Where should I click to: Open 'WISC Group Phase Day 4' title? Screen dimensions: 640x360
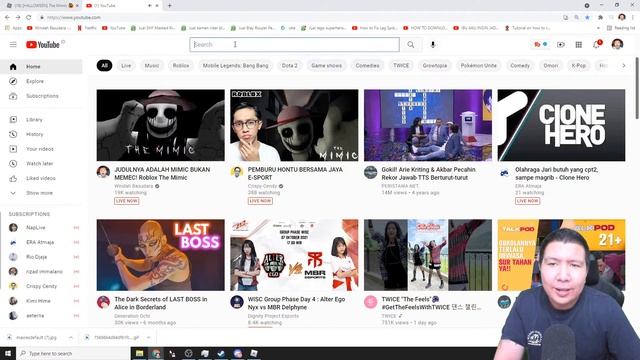tap(296, 303)
